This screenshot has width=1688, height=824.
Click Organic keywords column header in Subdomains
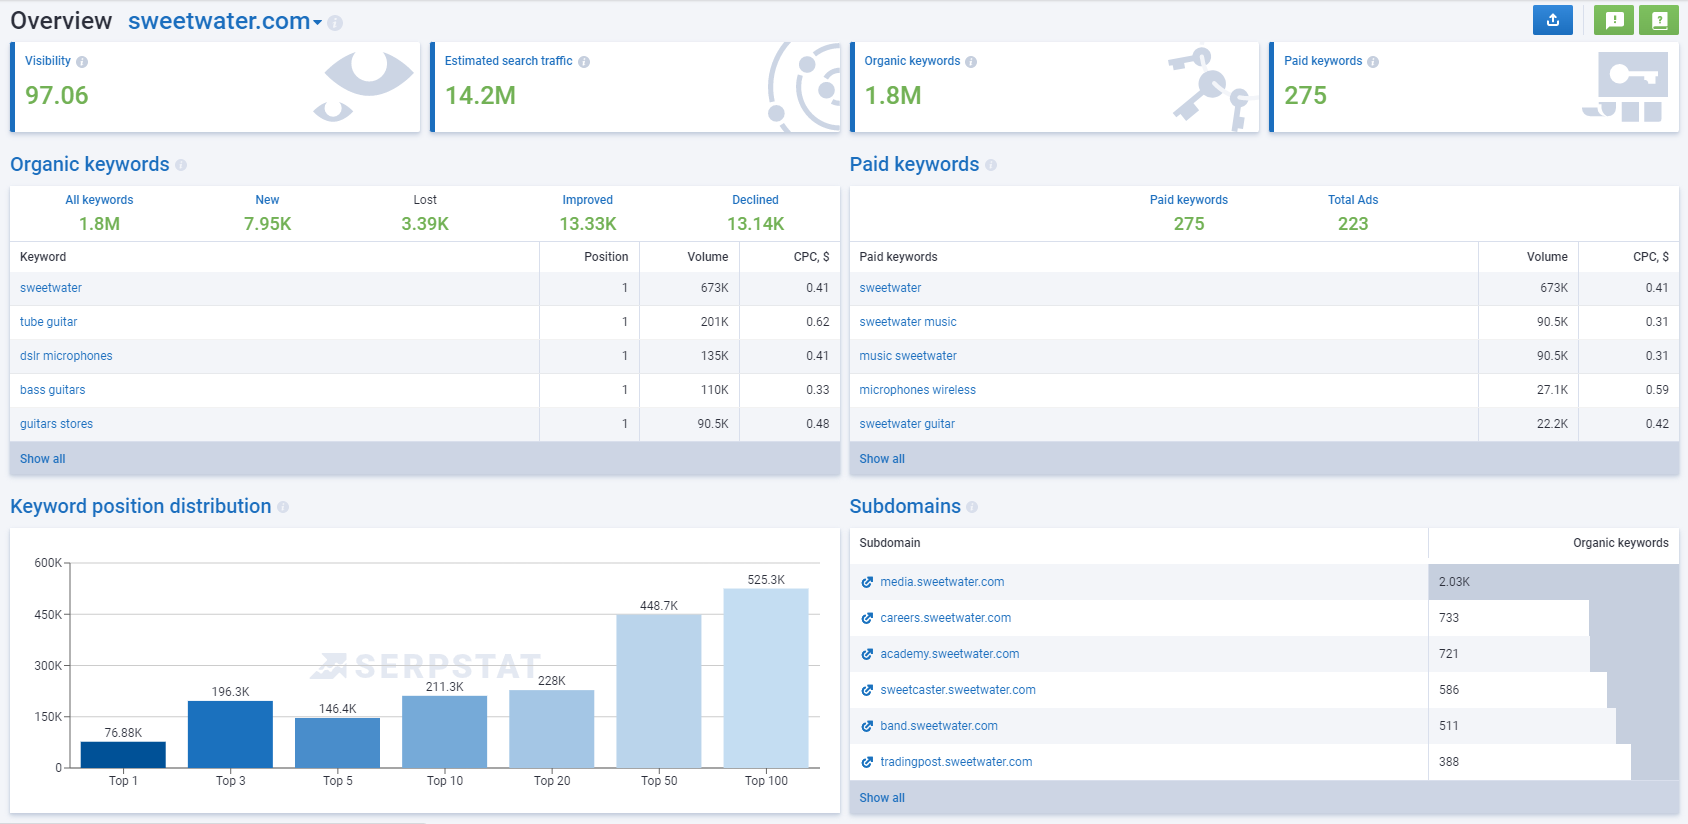[1621, 543]
